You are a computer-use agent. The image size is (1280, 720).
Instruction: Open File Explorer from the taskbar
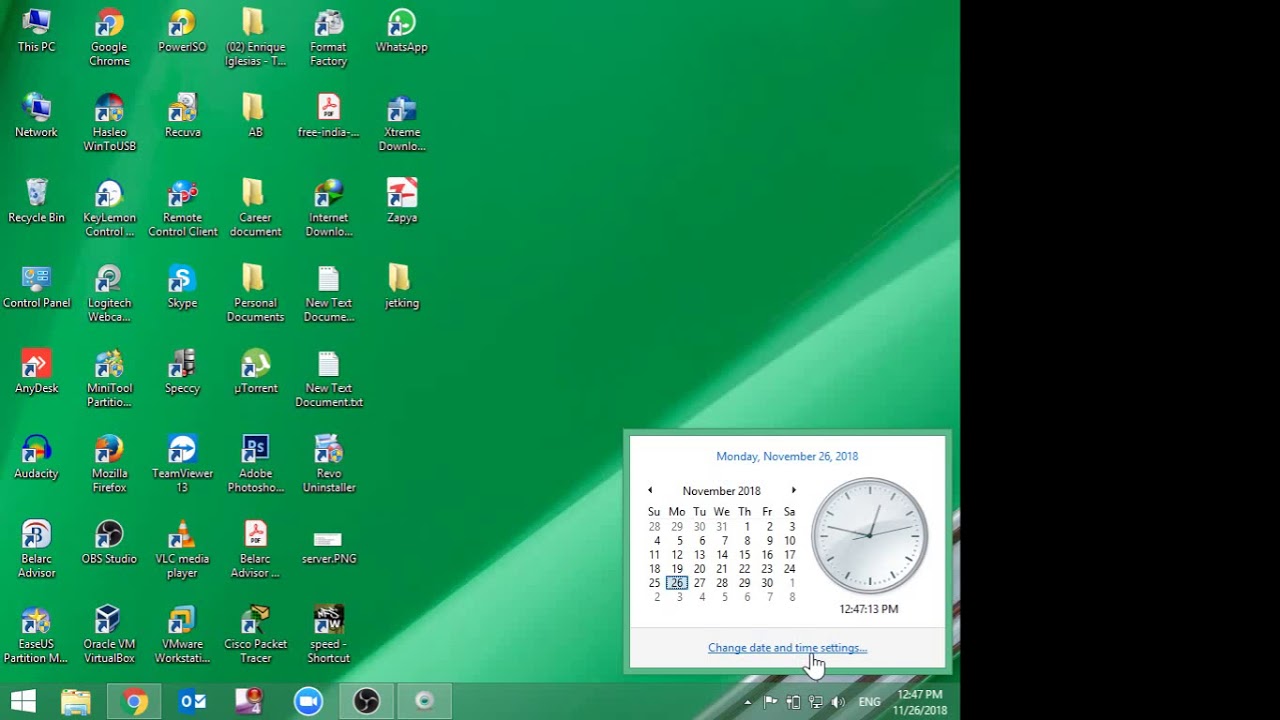[x=76, y=702]
